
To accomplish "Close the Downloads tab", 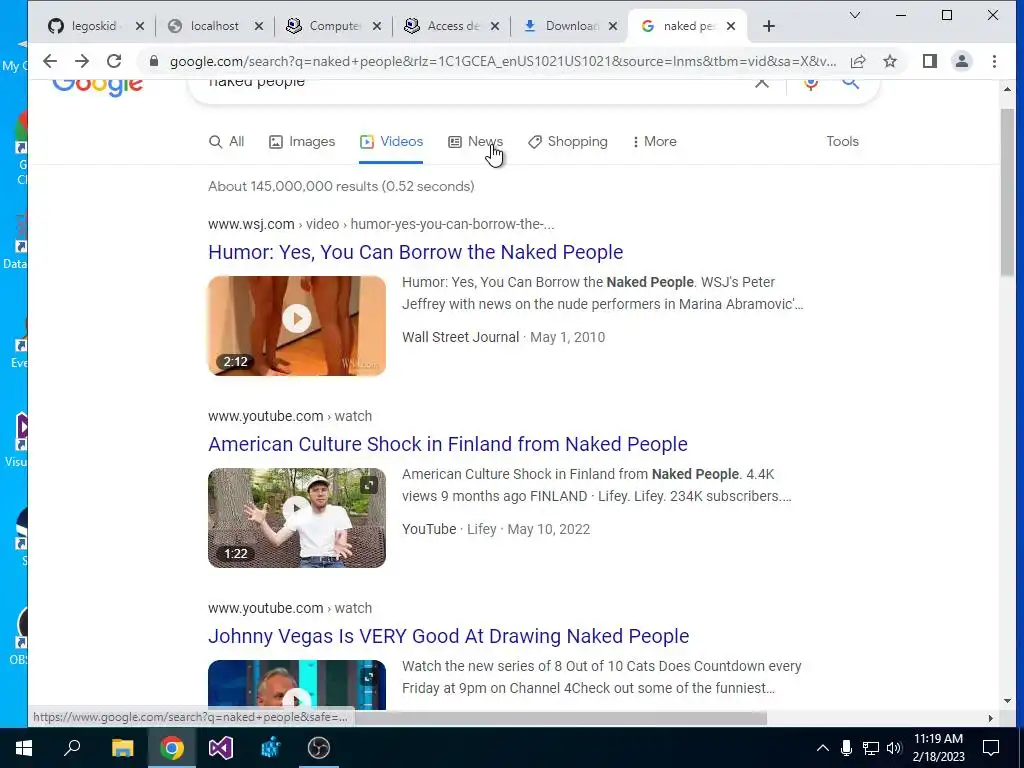I will (x=613, y=26).
